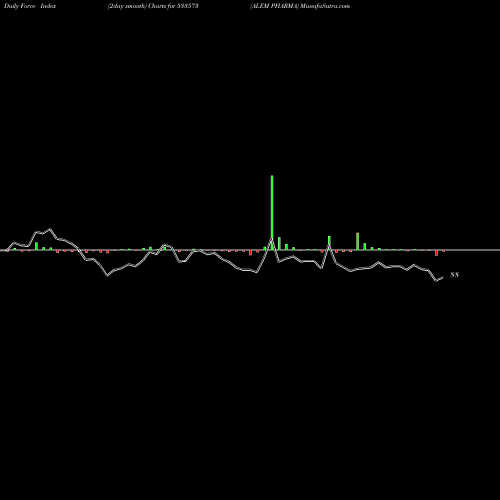Click the '(2day smooth) Charts for 533573' text
The width and height of the screenshot is (500, 500).
coord(153,6)
